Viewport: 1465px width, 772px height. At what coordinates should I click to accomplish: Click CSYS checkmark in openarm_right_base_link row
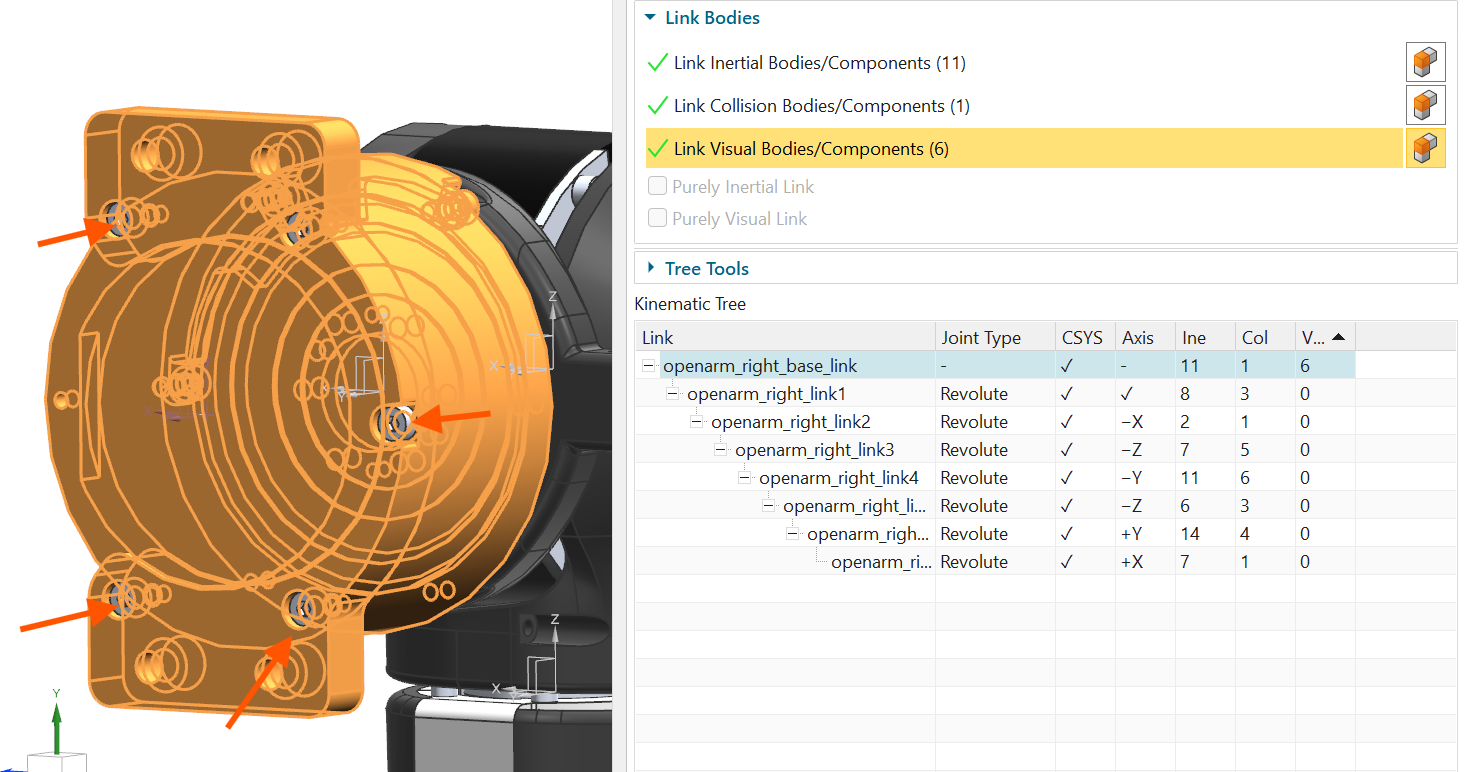pos(1067,366)
